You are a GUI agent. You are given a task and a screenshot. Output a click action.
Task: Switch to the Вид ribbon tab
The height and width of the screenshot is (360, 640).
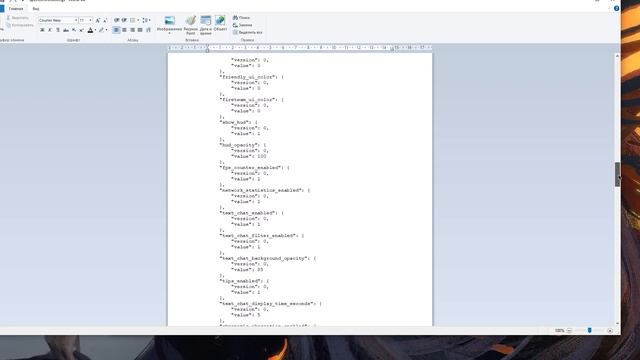[x=36, y=9]
